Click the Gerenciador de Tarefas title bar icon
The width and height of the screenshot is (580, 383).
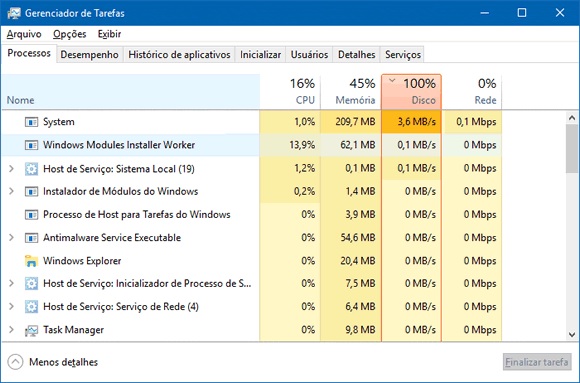[14, 13]
